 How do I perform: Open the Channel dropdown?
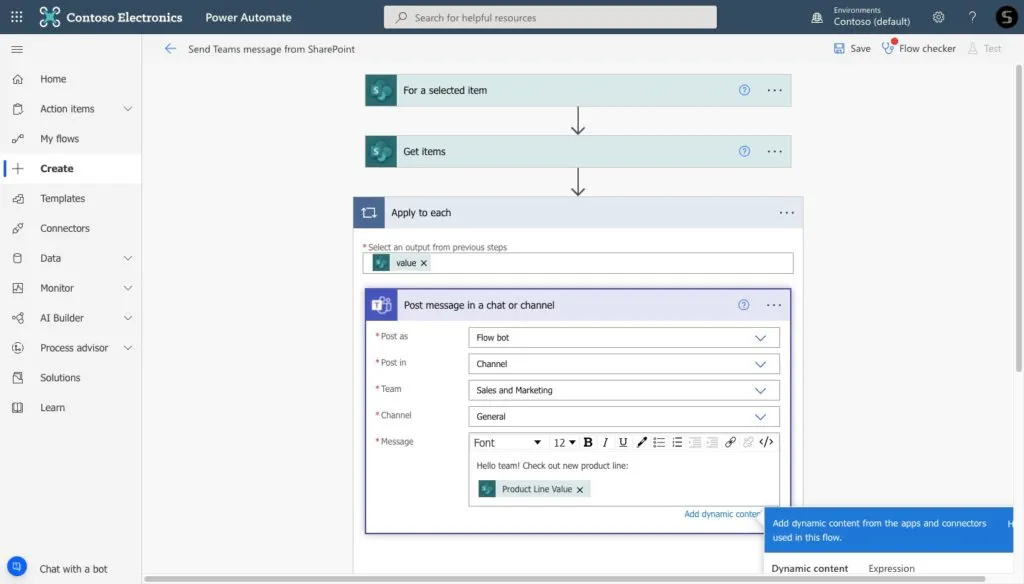624,416
